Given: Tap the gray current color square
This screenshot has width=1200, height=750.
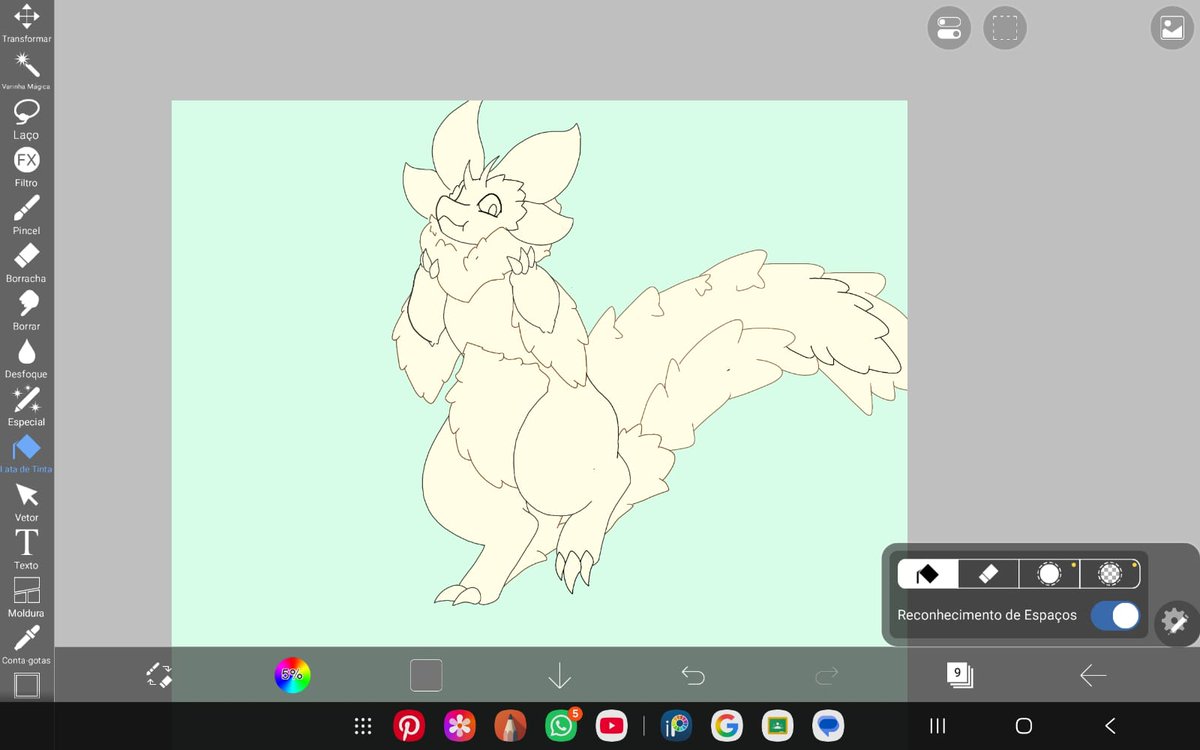Looking at the screenshot, I should [426, 675].
